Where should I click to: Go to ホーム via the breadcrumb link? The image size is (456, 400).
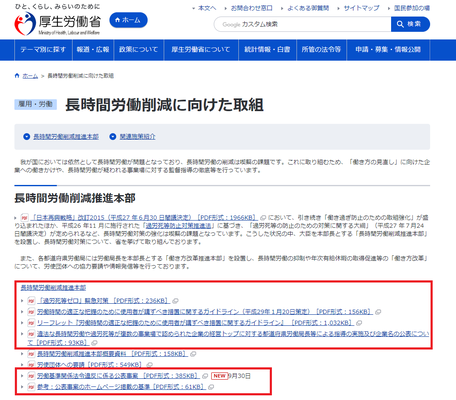(30, 76)
